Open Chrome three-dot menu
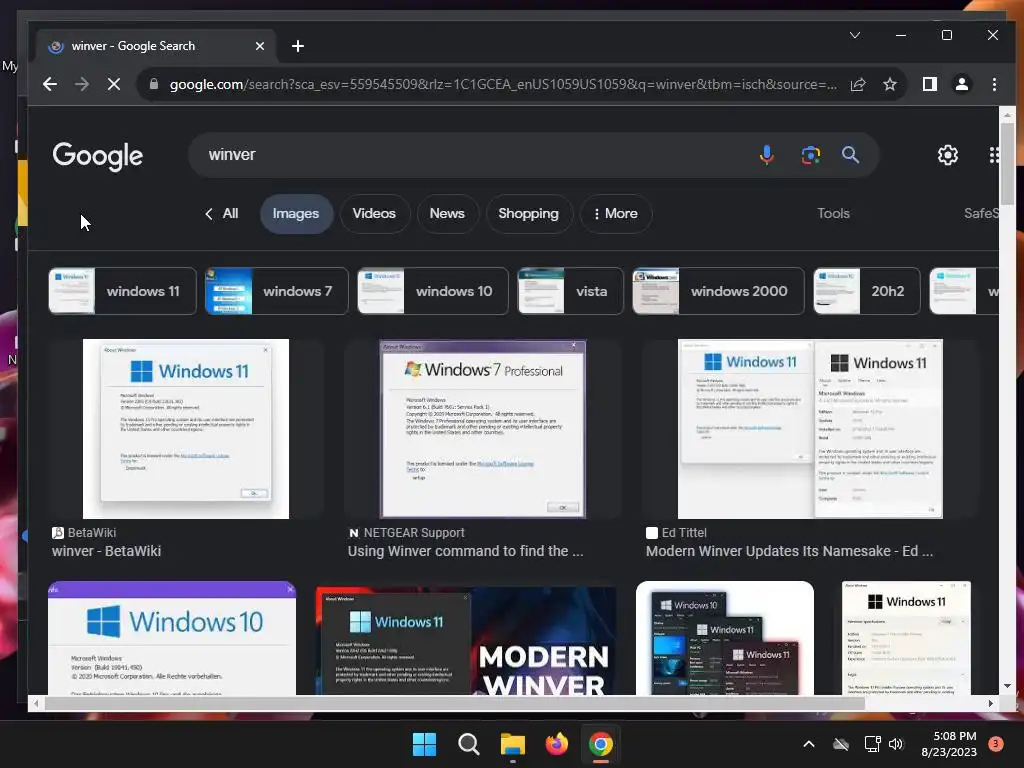 coord(994,84)
